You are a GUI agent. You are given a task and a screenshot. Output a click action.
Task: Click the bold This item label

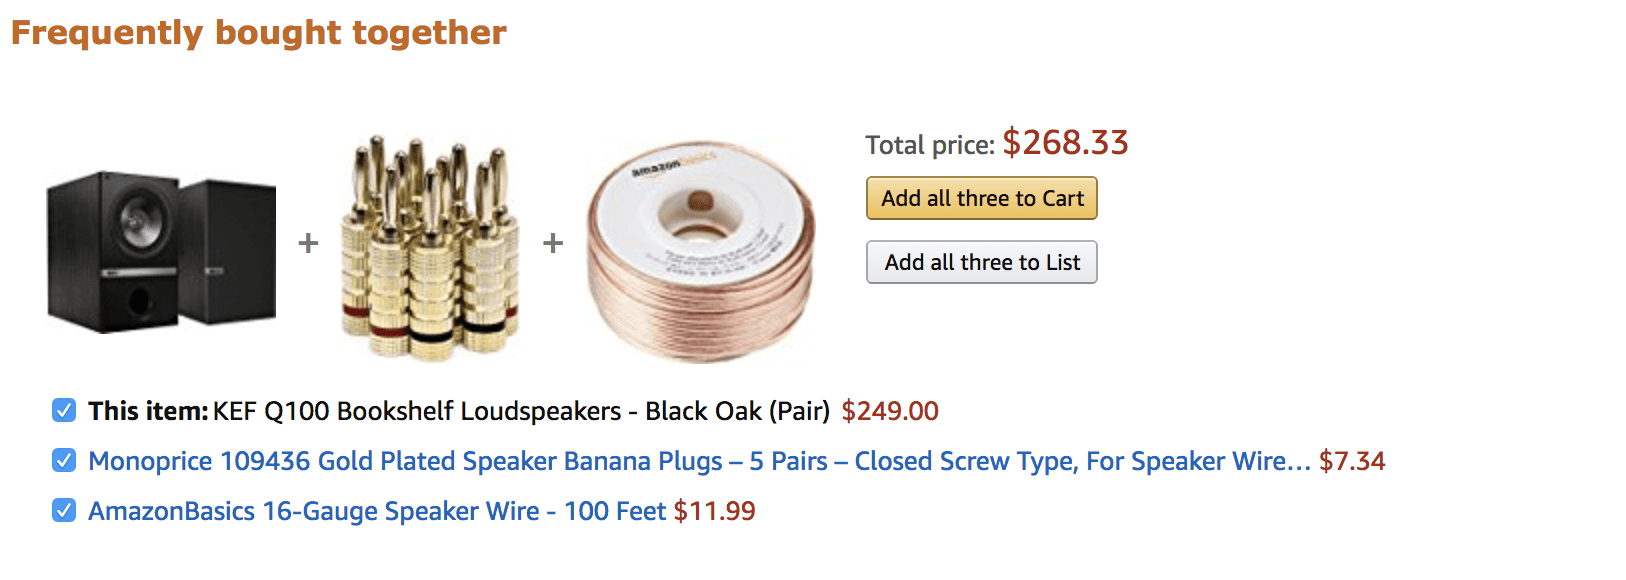coord(148,411)
